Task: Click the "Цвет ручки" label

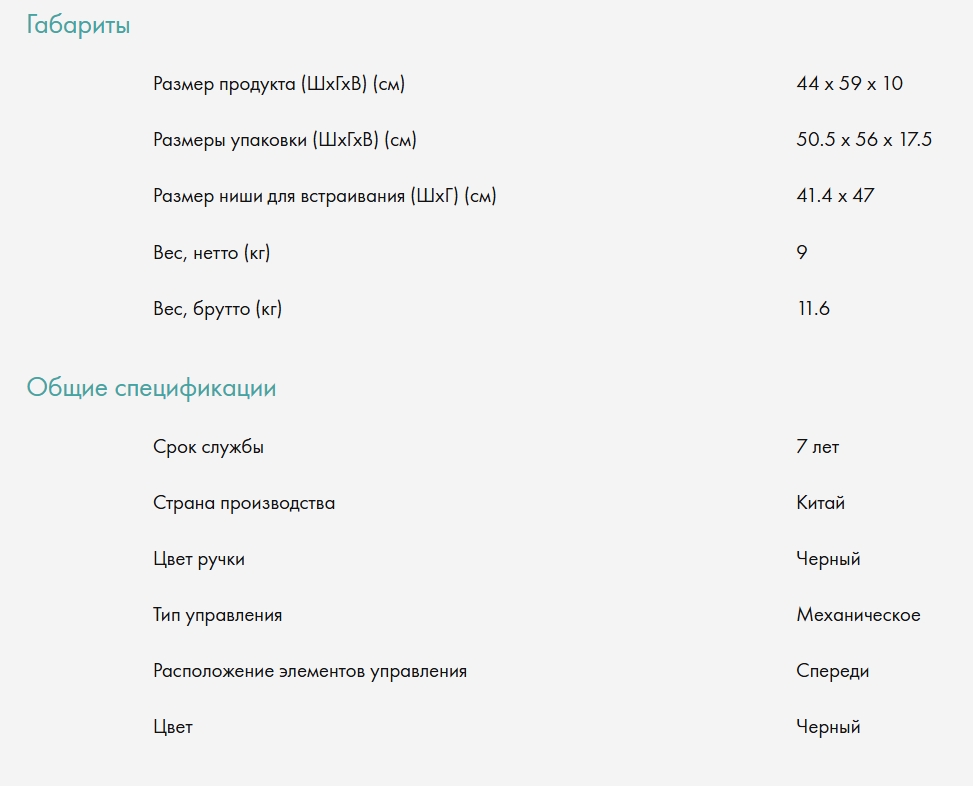Action: (x=199, y=559)
